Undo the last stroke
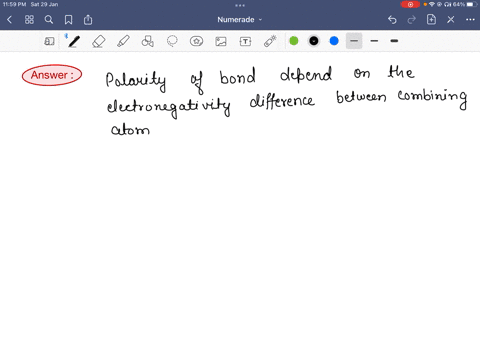Viewport: 480px width, 360px height. (392, 20)
